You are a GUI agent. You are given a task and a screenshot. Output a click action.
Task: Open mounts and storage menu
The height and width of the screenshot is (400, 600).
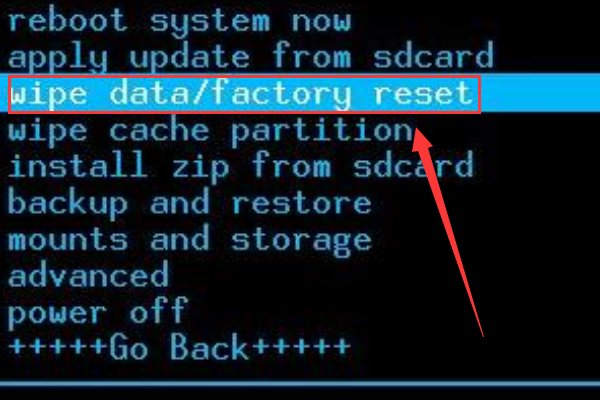pyautogui.click(x=189, y=240)
